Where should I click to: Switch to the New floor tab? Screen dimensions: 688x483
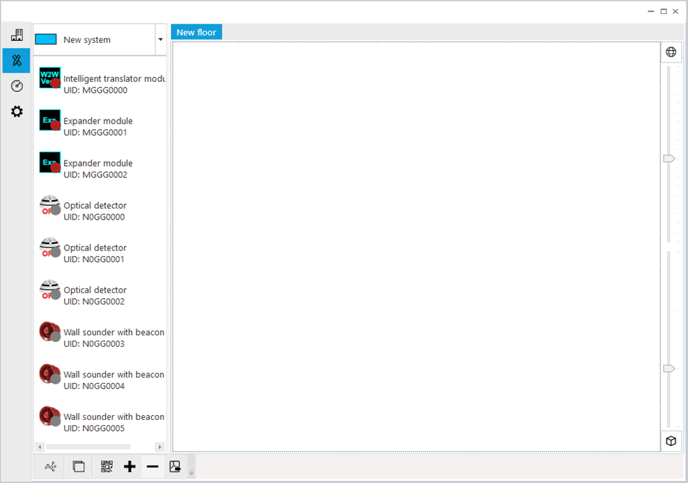click(x=196, y=32)
